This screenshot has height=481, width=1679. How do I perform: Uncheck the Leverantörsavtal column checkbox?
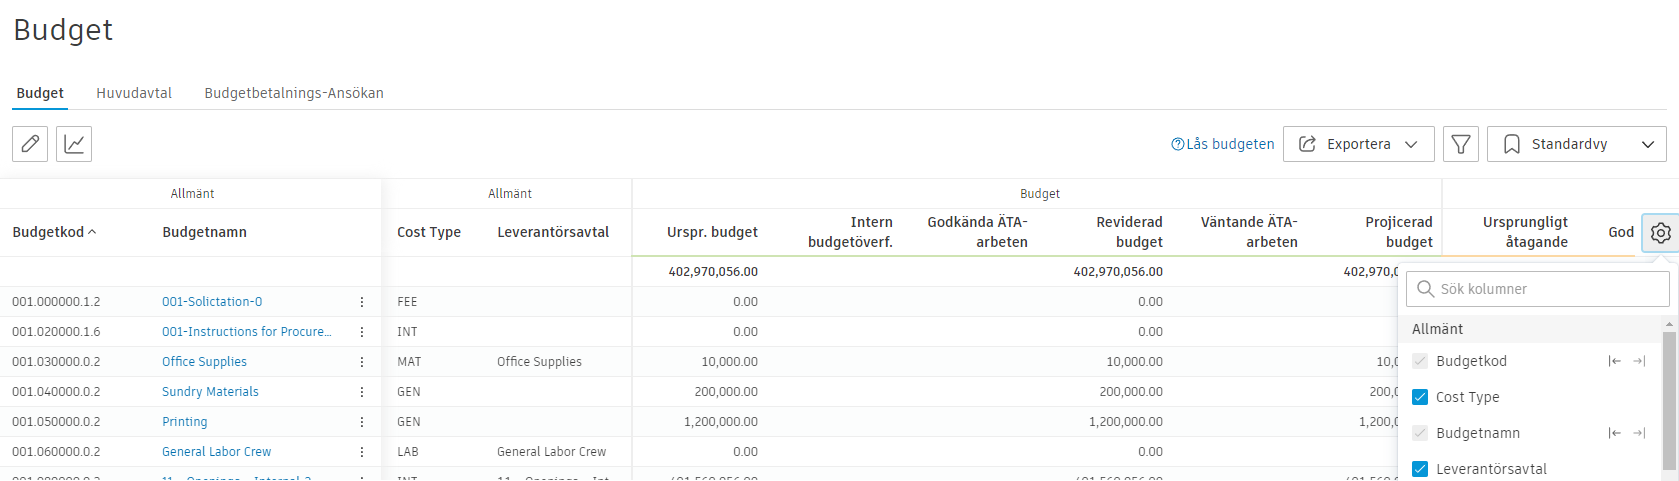pos(1420,469)
